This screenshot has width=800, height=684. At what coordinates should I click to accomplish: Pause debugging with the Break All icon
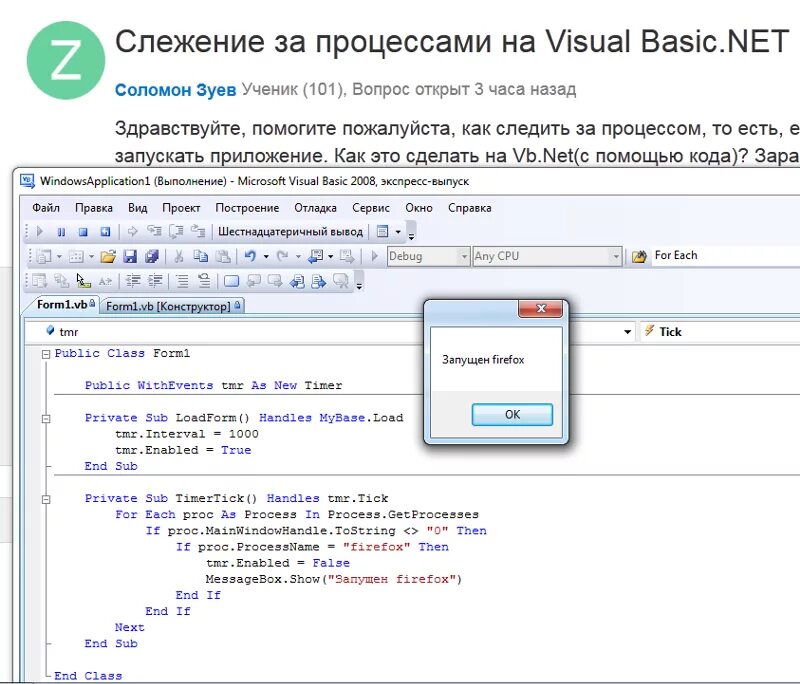tap(61, 232)
